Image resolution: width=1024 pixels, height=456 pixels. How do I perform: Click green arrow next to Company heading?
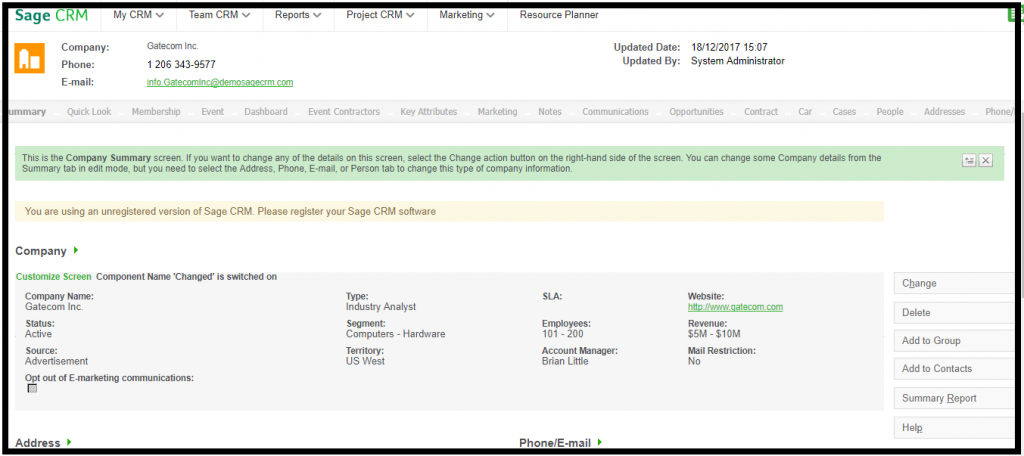76,250
